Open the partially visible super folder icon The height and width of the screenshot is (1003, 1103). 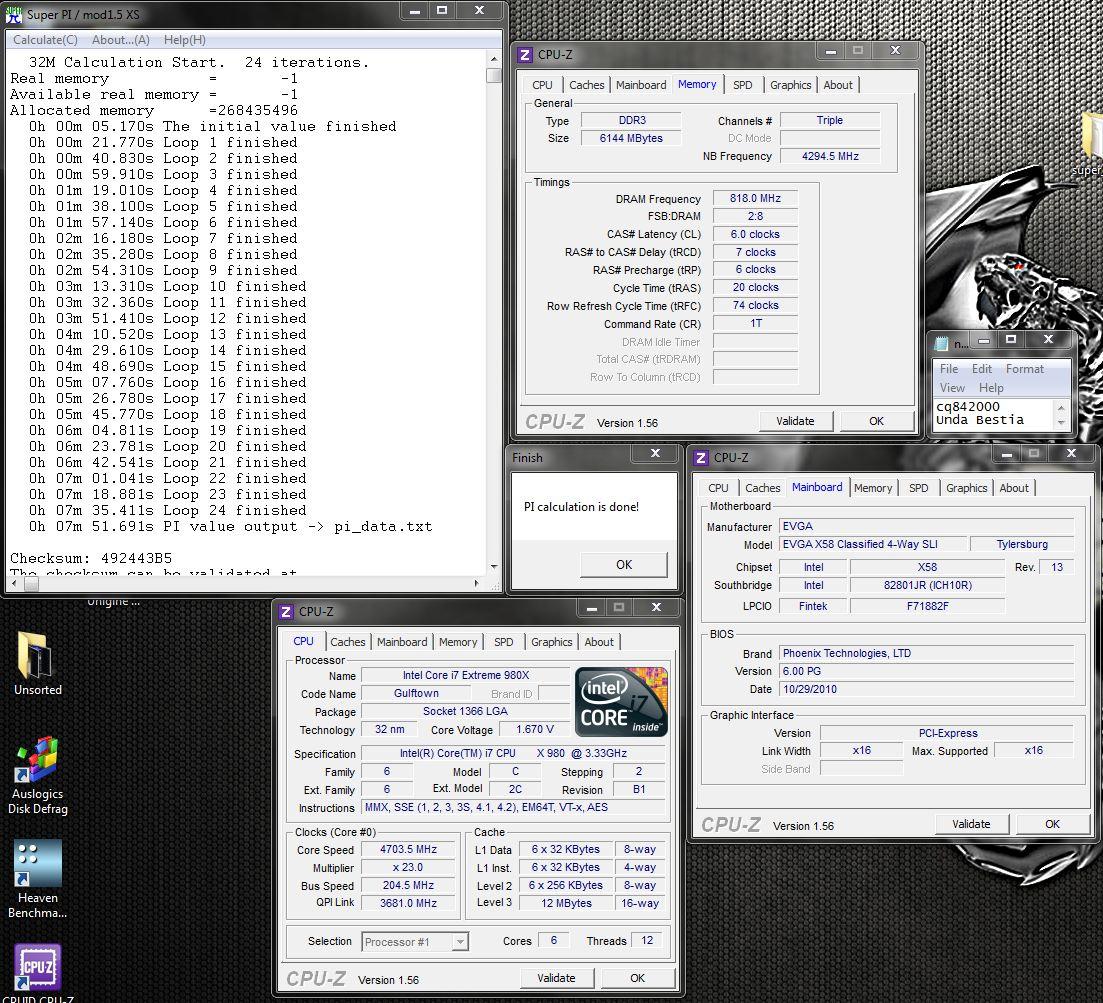point(1092,143)
